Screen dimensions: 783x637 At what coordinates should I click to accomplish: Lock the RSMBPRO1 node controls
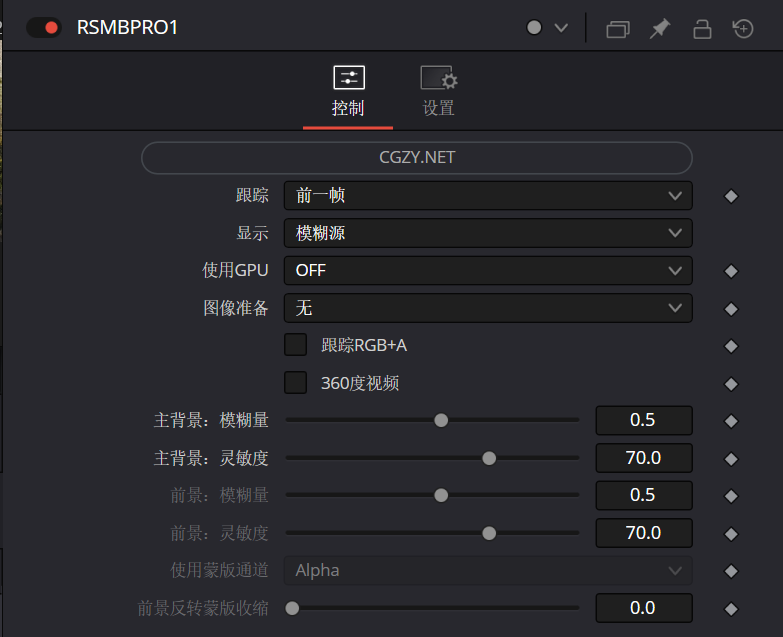(702, 29)
